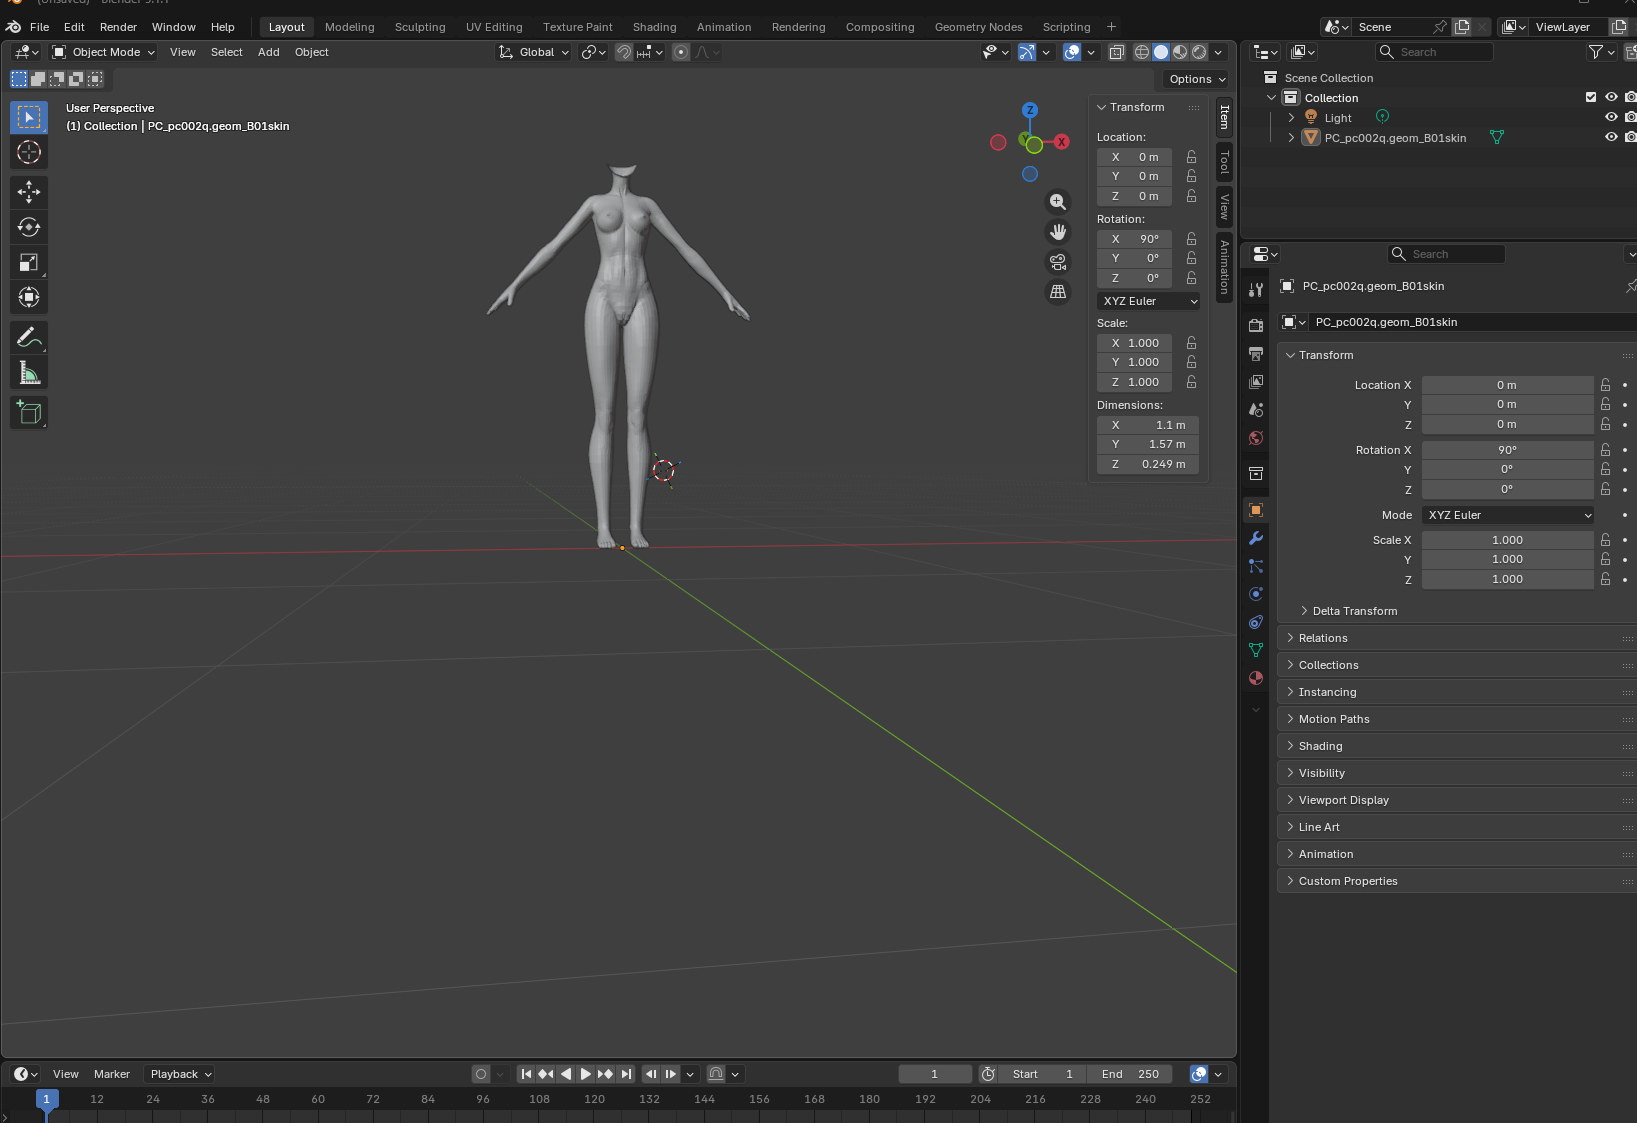The image size is (1637, 1123).
Task: Click the Options button in viewport
Action: (1197, 79)
